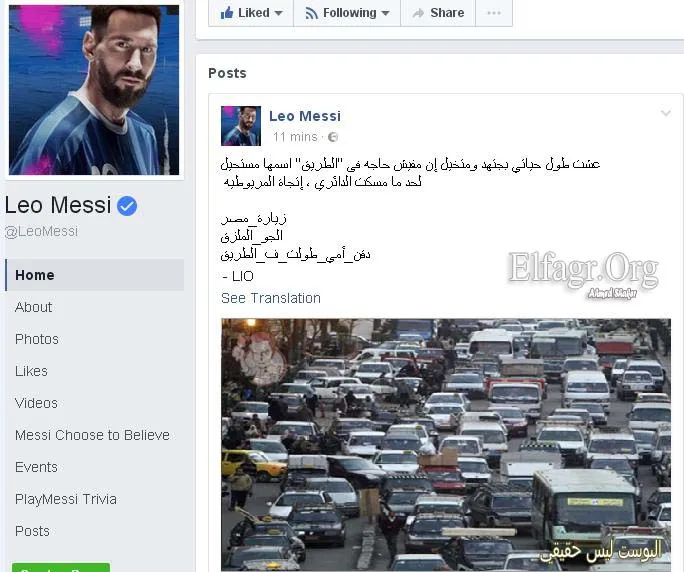Click the Leo Messi author name link
This screenshot has height=572, width=684.
coord(305,116)
